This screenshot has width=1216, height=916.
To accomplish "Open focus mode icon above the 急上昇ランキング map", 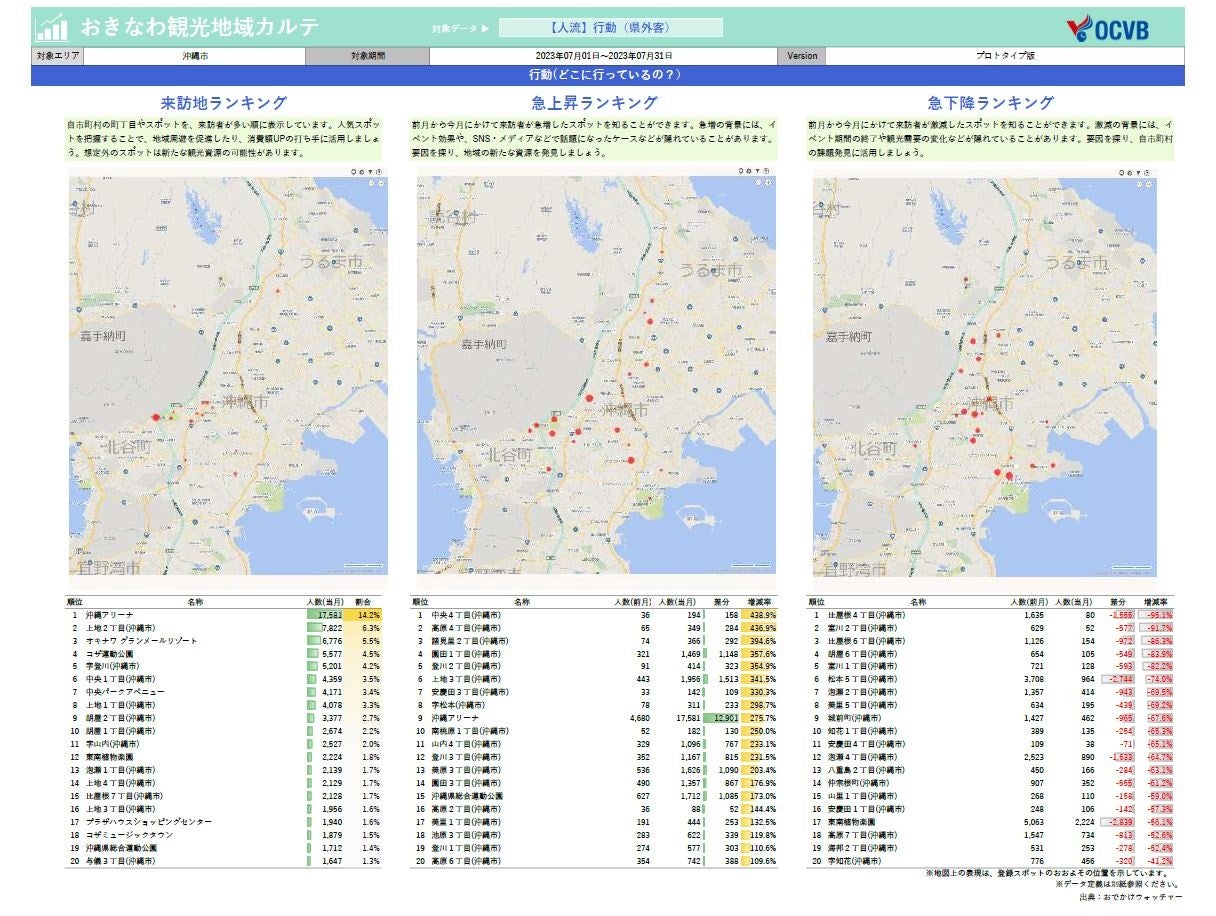I will pos(768,171).
